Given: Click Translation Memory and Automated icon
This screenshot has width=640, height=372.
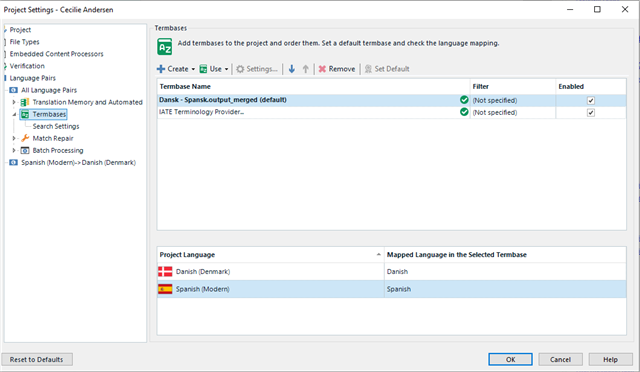Looking at the screenshot, I should [x=25, y=102].
